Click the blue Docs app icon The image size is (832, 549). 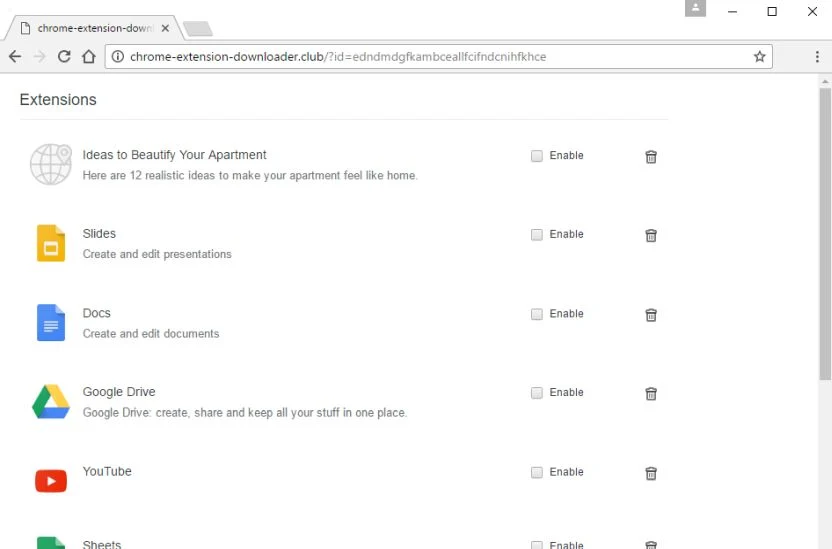coord(51,323)
